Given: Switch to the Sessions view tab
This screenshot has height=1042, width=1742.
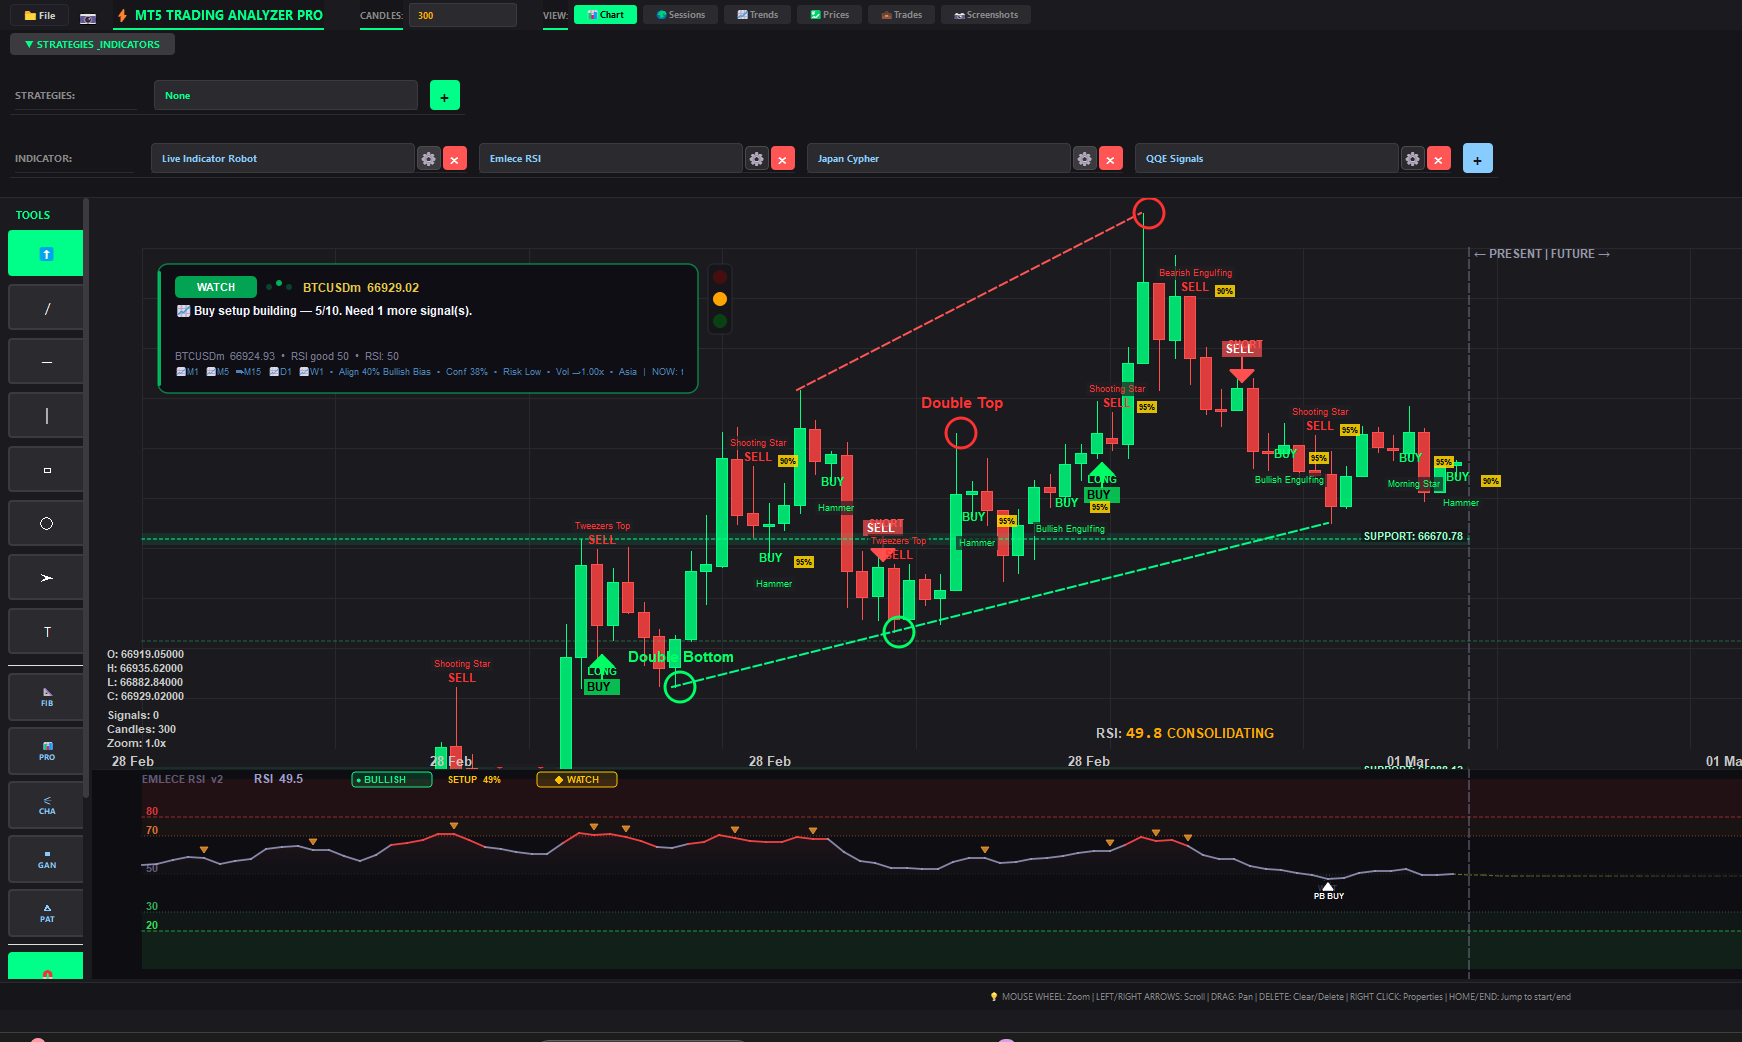Looking at the screenshot, I should click(680, 14).
